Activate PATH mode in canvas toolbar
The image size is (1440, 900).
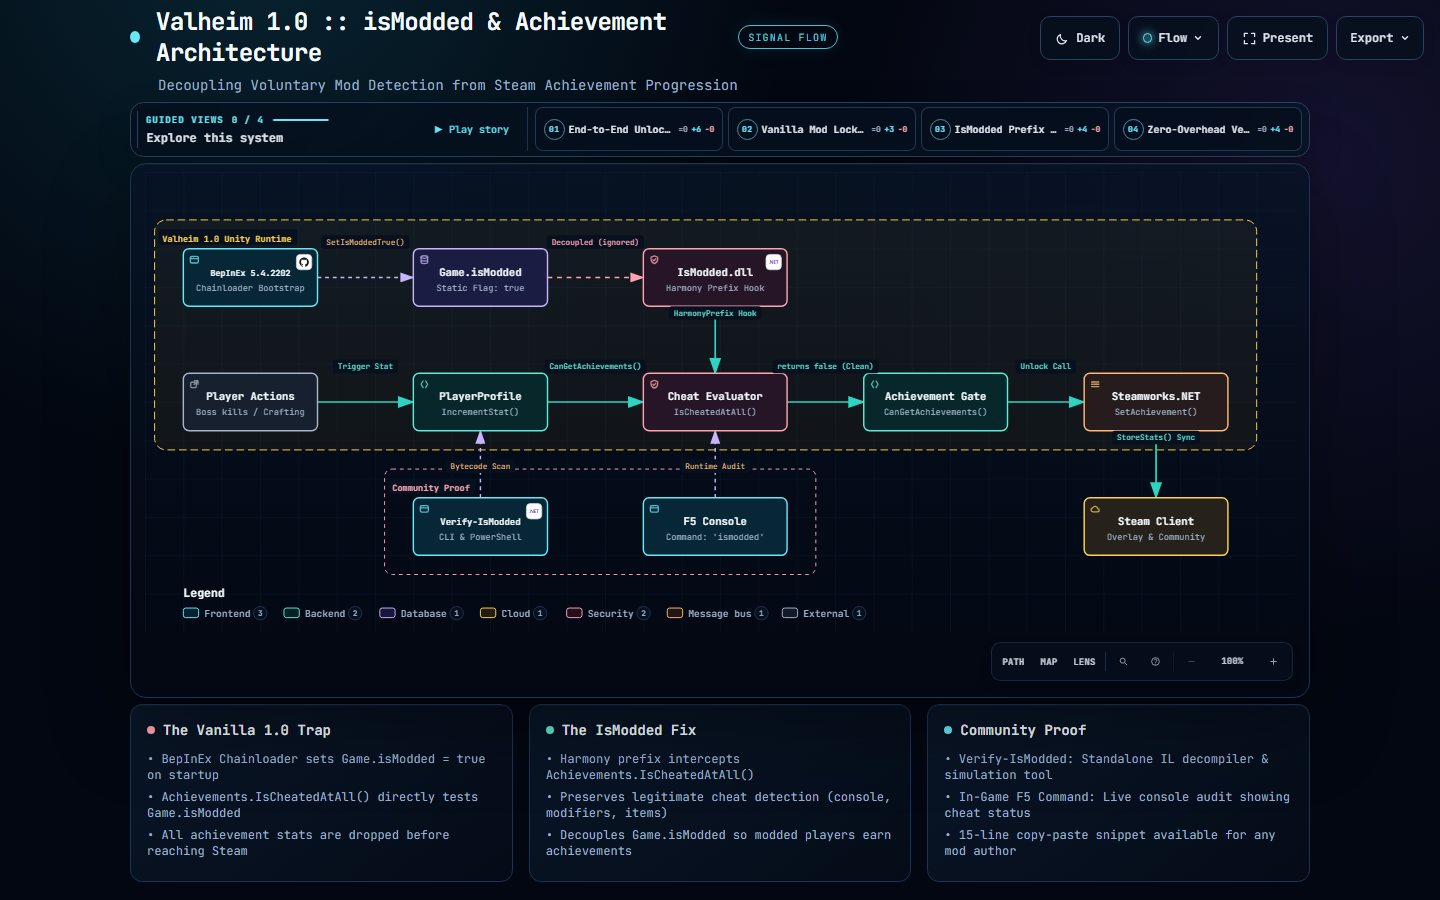point(1013,662)
